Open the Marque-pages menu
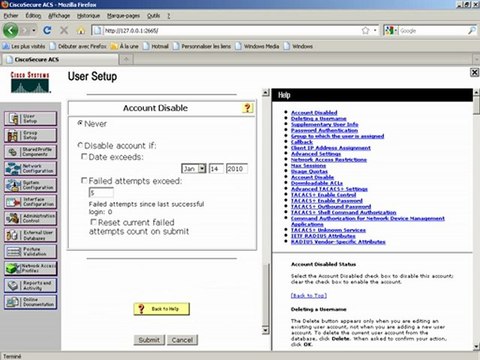This screenshot has width=480, height=360. [123, 16]
